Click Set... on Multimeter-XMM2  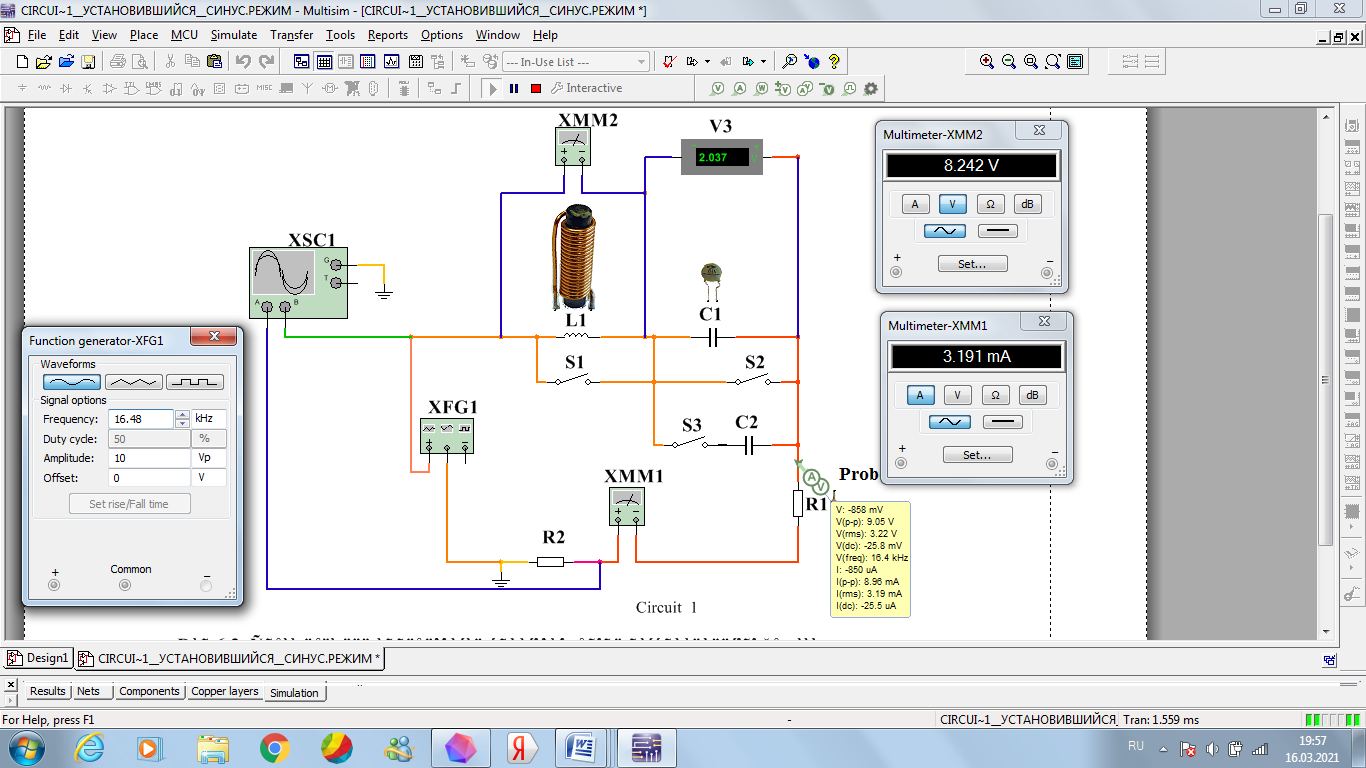click(x=972, y=264)
